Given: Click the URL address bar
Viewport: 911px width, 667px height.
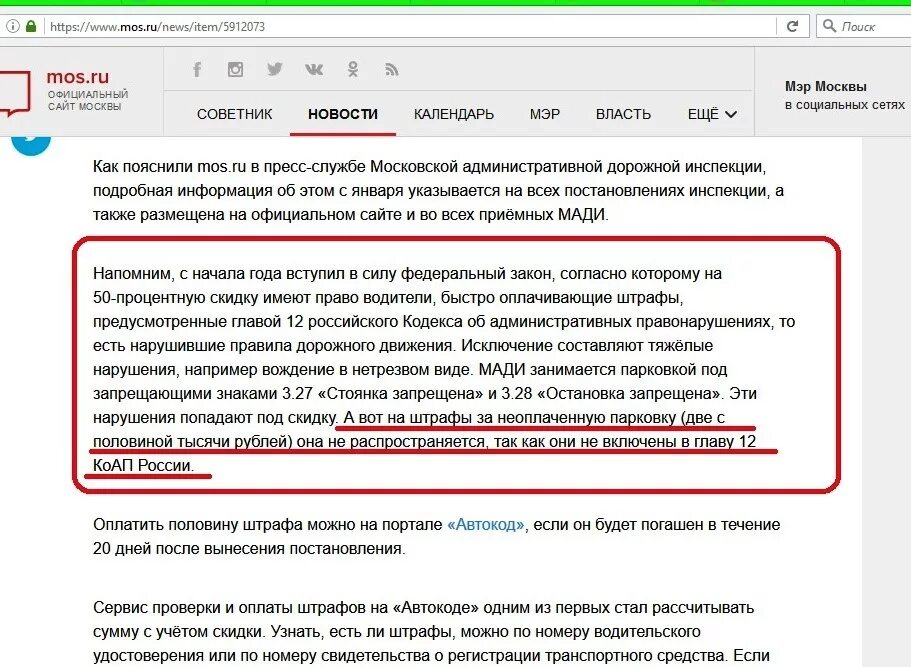Looking at the screenshot, I should [407, 27].
